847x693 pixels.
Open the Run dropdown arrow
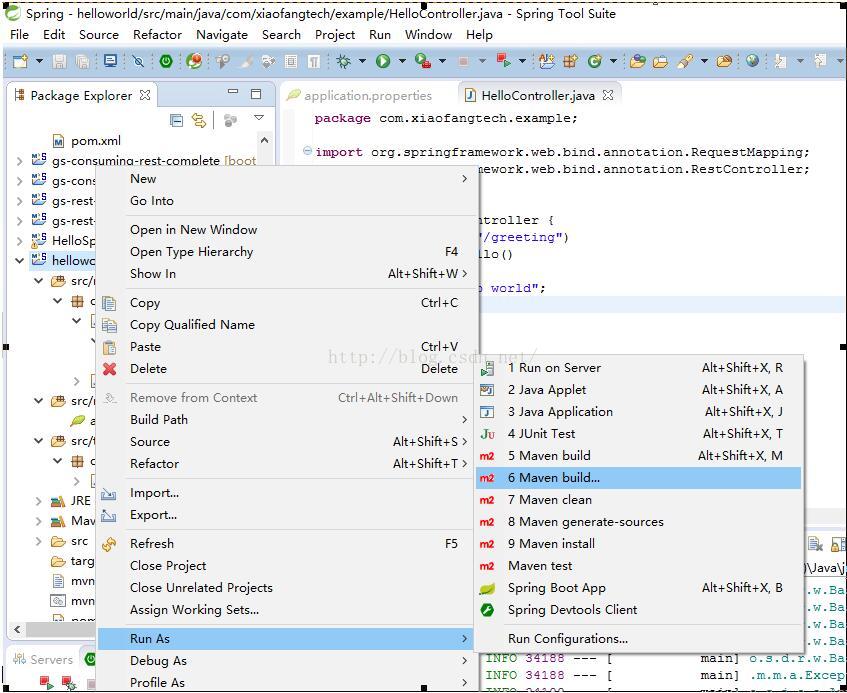402,61
